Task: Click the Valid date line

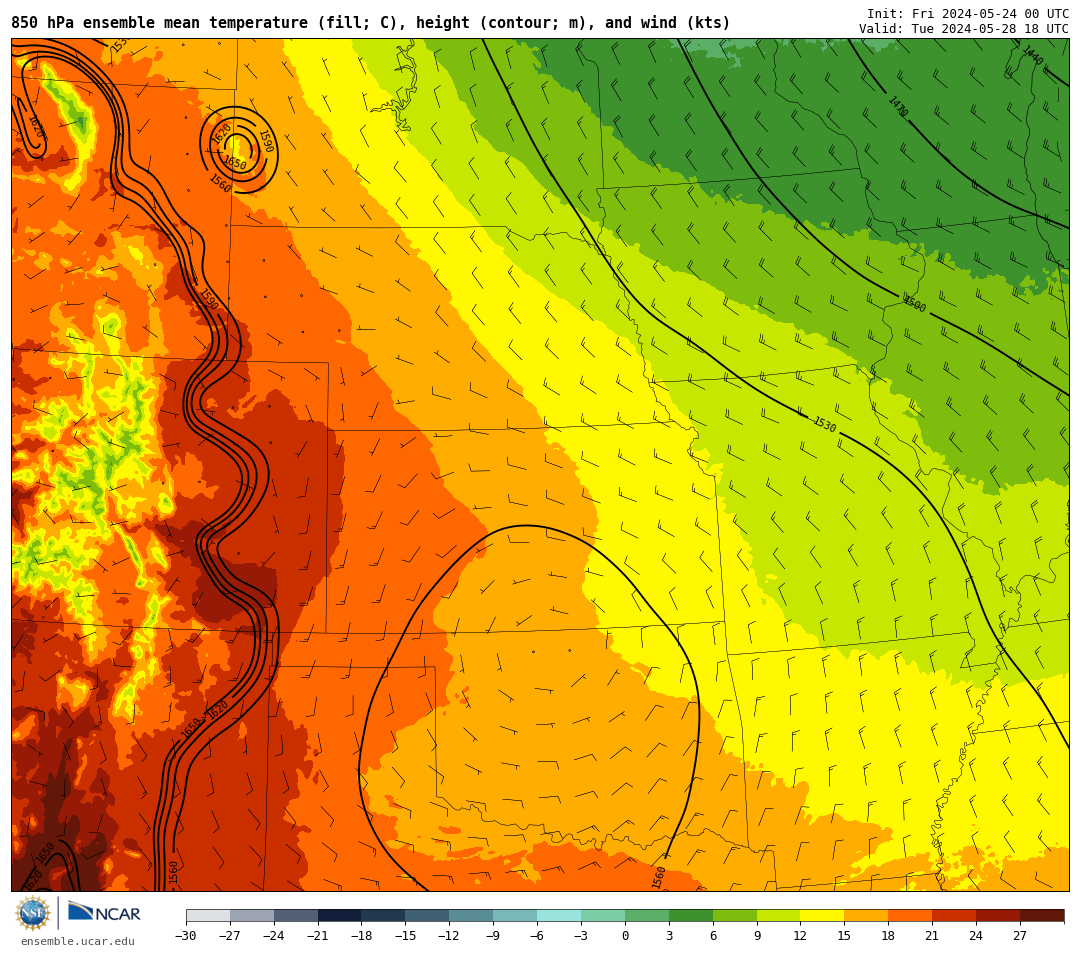Action: point(964,28)
